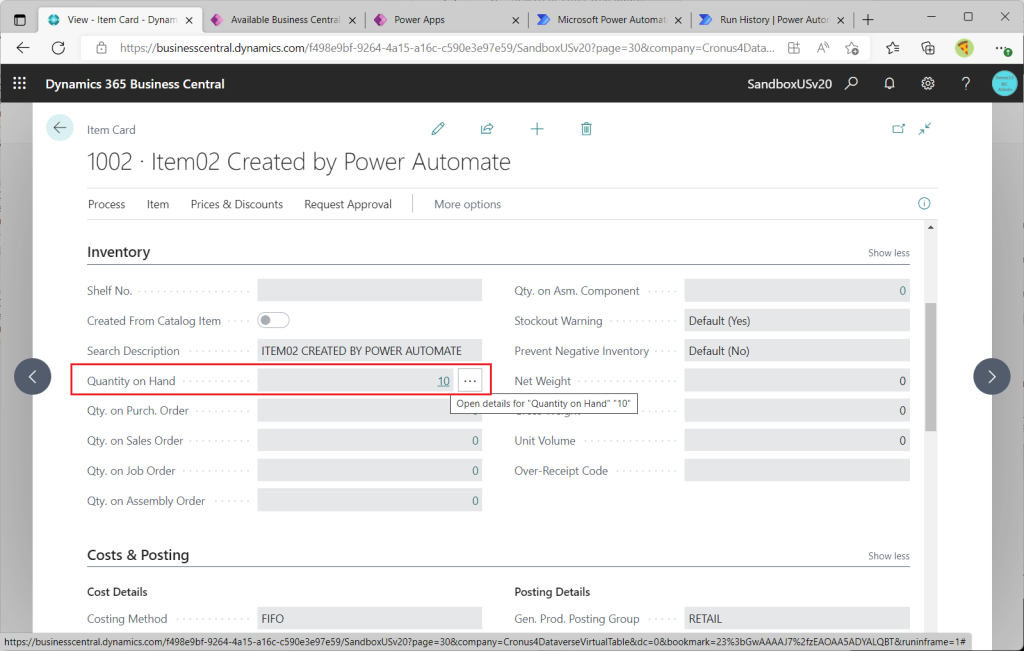This screenshot has width=1024, height=651.
Task: Toggle Created From Catalog Item switch
Action: point(273,321)
